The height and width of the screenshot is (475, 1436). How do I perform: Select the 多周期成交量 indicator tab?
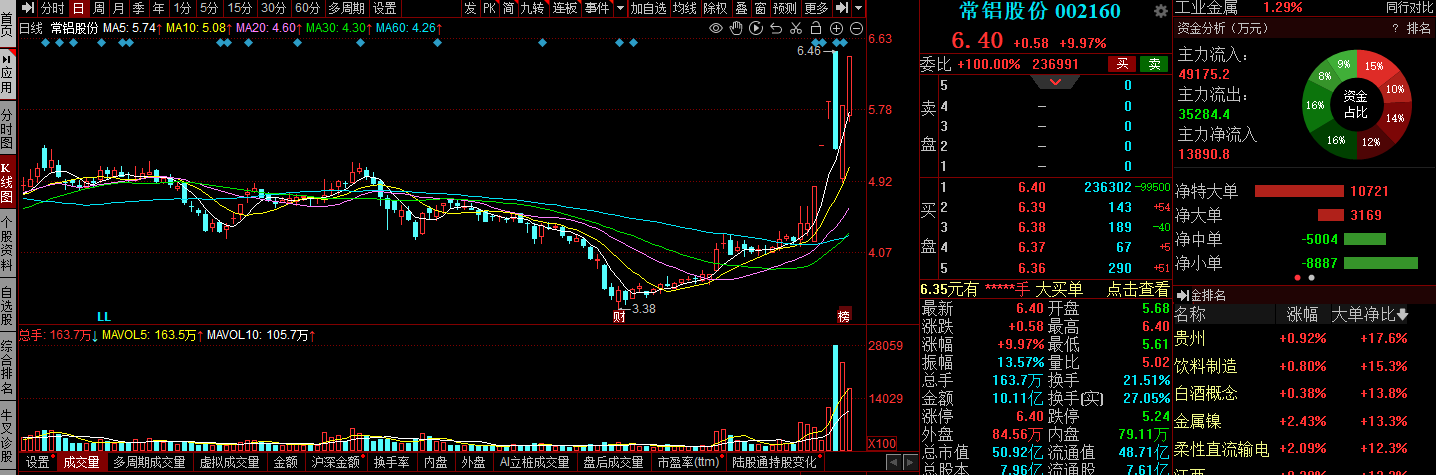[x=150, y=462]
